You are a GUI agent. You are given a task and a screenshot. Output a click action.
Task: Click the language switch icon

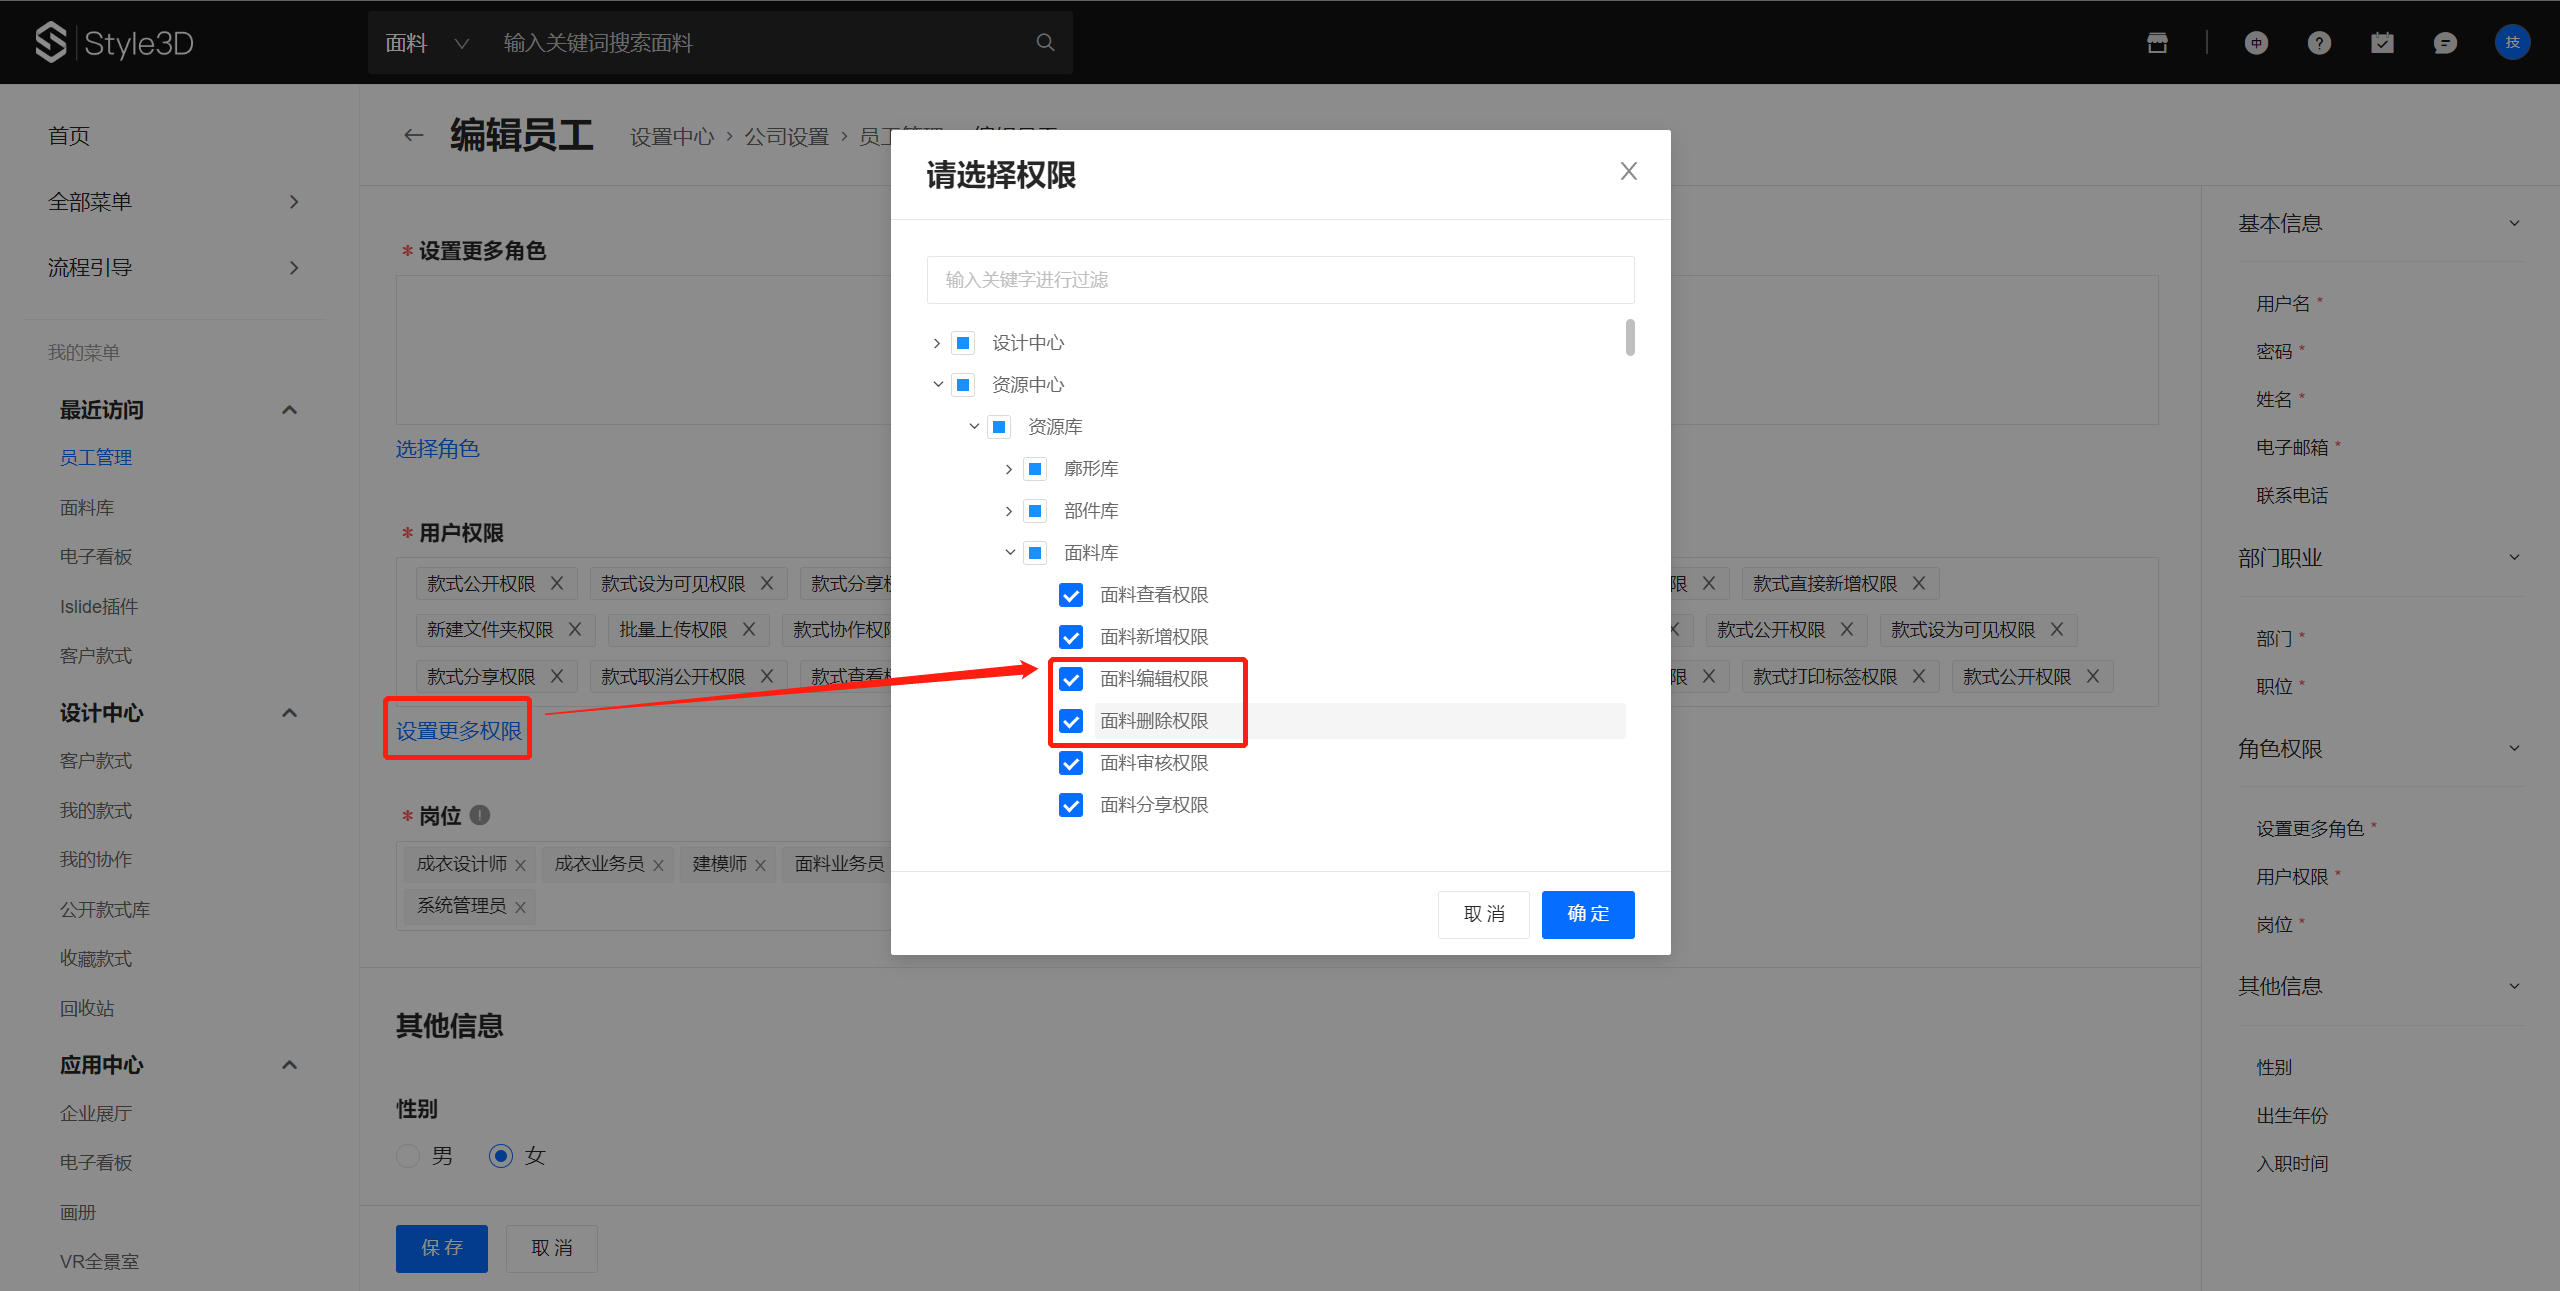[2256, 42]
